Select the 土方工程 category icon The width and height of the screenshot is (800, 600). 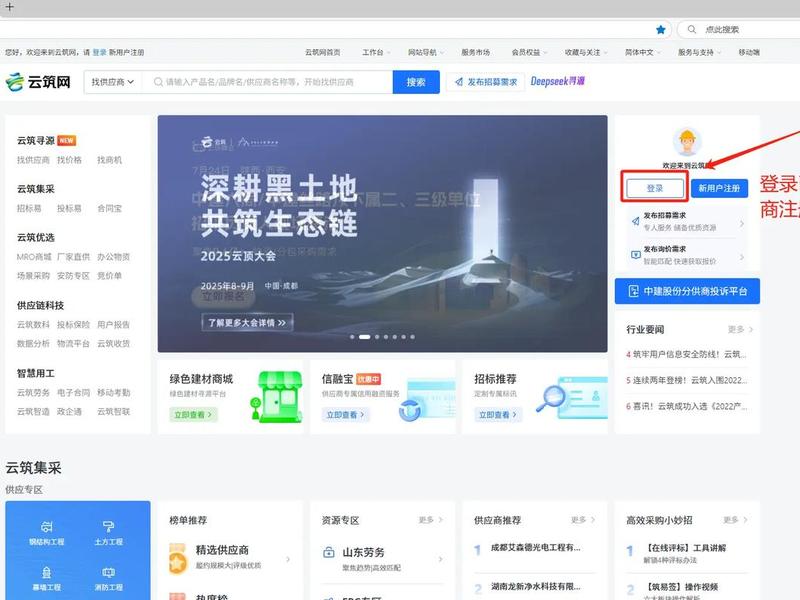(108, 527)
